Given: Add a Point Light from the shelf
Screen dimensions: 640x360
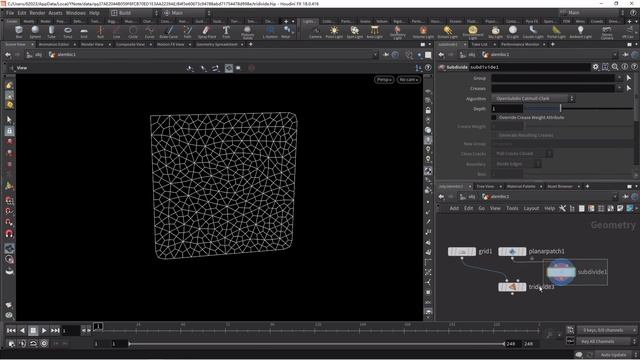Looking at the screenshot, I should 334,31.
